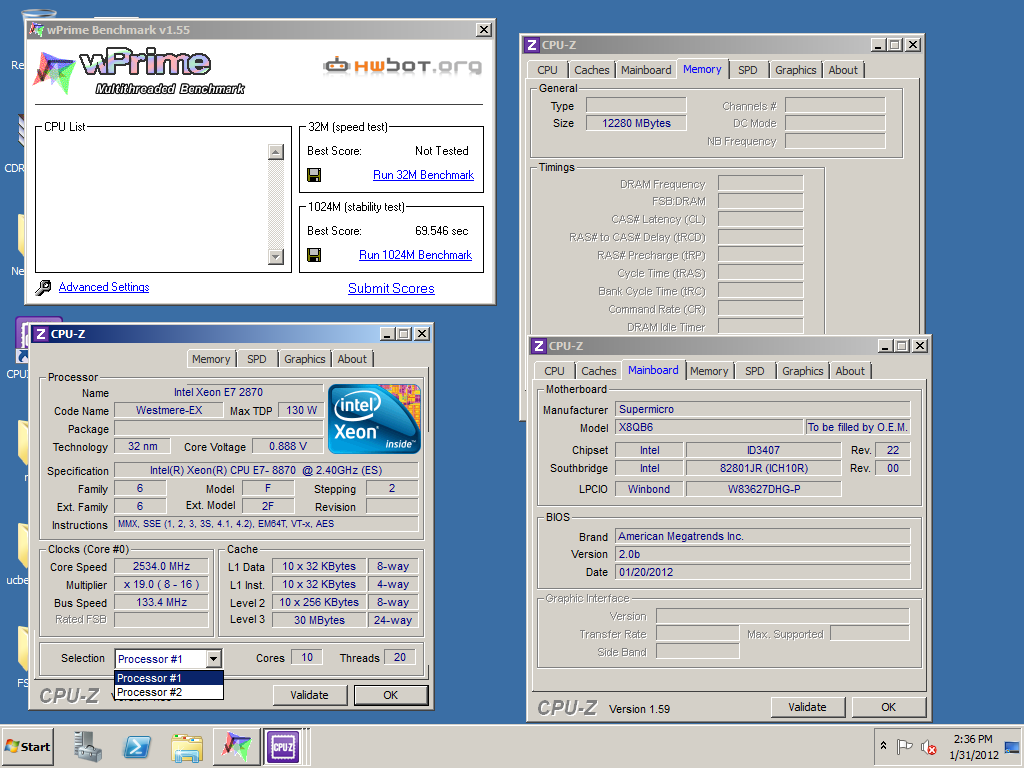Open Graphics tab in Mainboard CPU-Z window

tap(803, 371)
